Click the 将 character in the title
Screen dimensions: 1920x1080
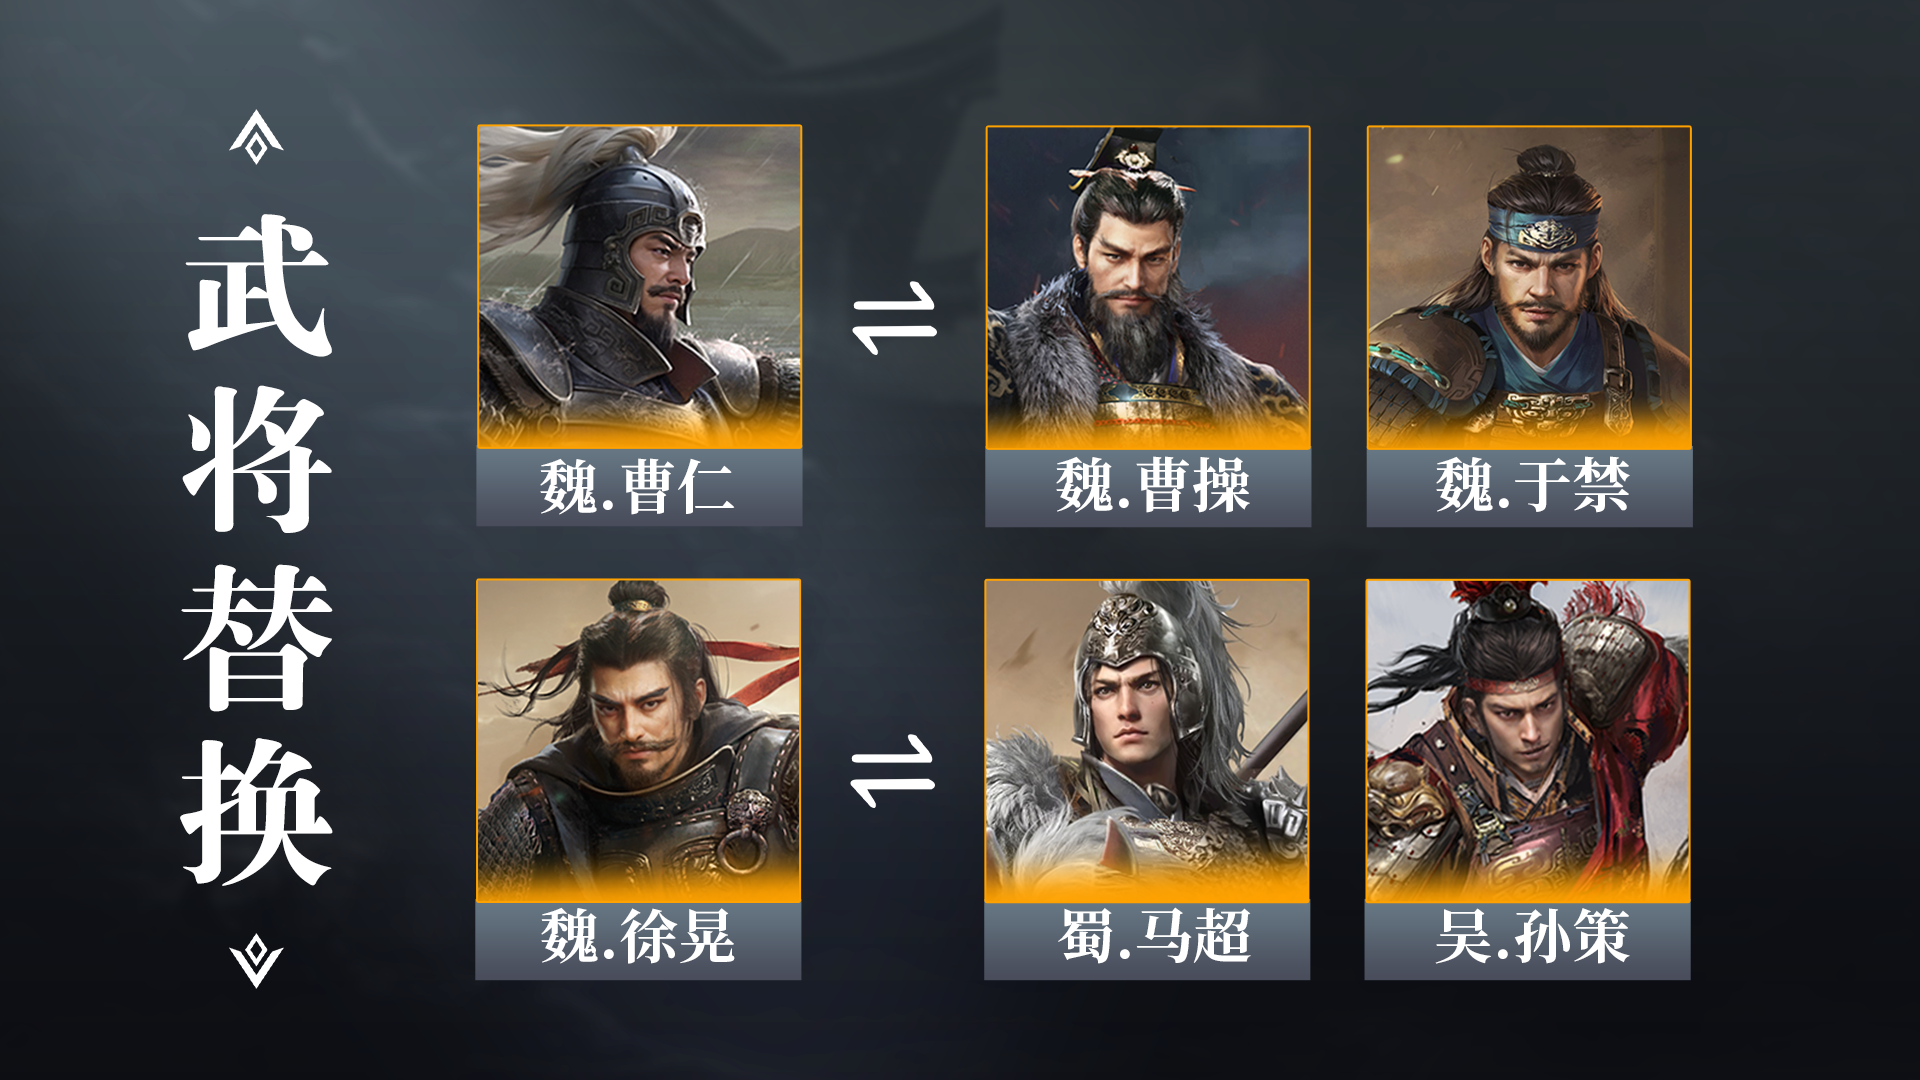258,459
